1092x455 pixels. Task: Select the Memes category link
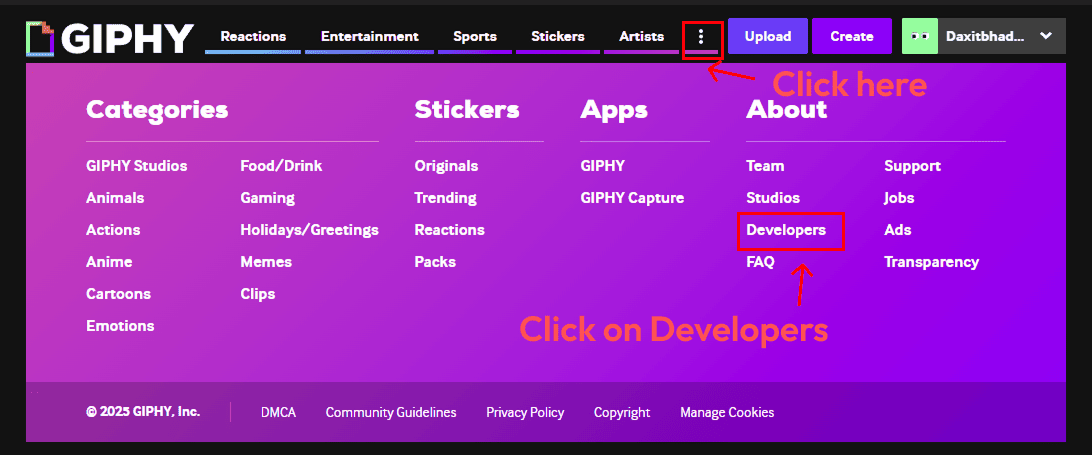(266, 262)
